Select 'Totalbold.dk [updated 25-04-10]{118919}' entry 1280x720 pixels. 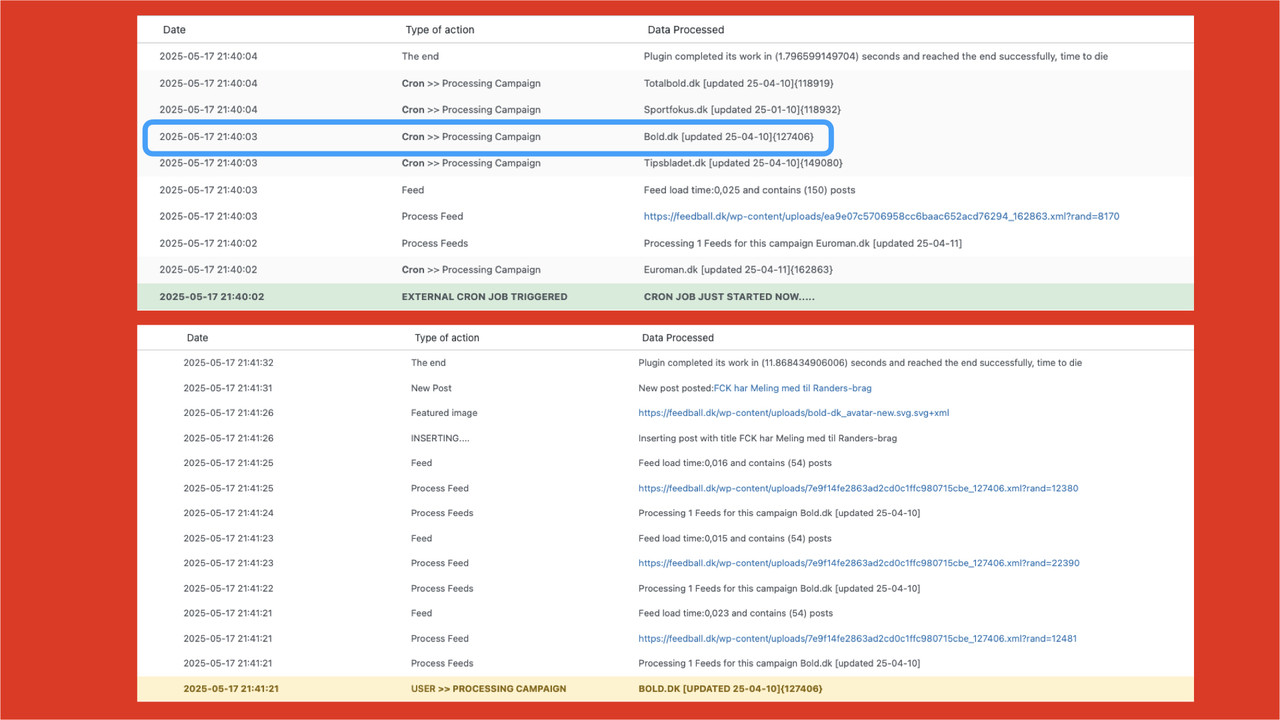point(739,83)
